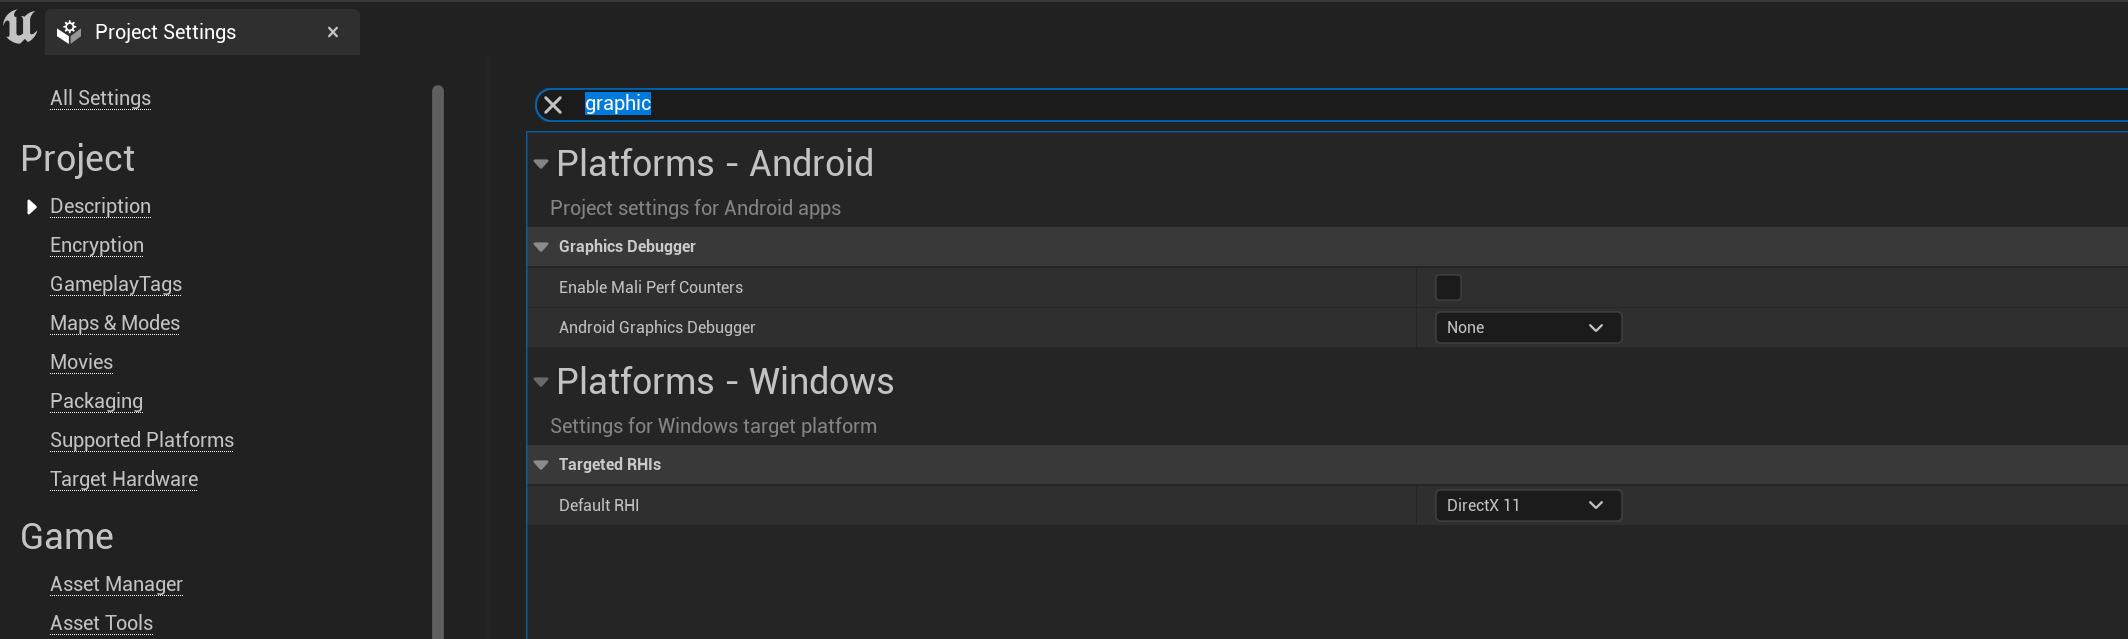The width and height of the screenshot is (2128, 639).
Task: Click the Project Settings tab gear icon
Action: pyautogui.click(x=69, y=32)
